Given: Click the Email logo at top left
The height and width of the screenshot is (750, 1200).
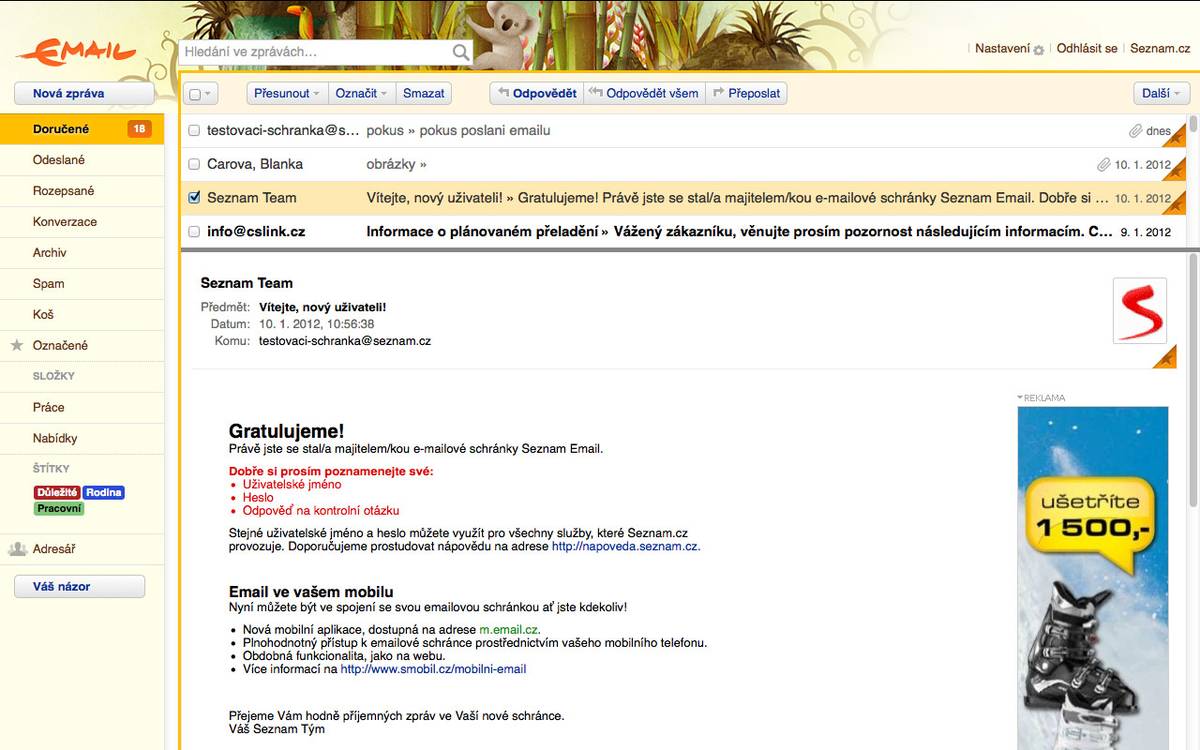Looking at the screenshot, I should tap(76, 50).
